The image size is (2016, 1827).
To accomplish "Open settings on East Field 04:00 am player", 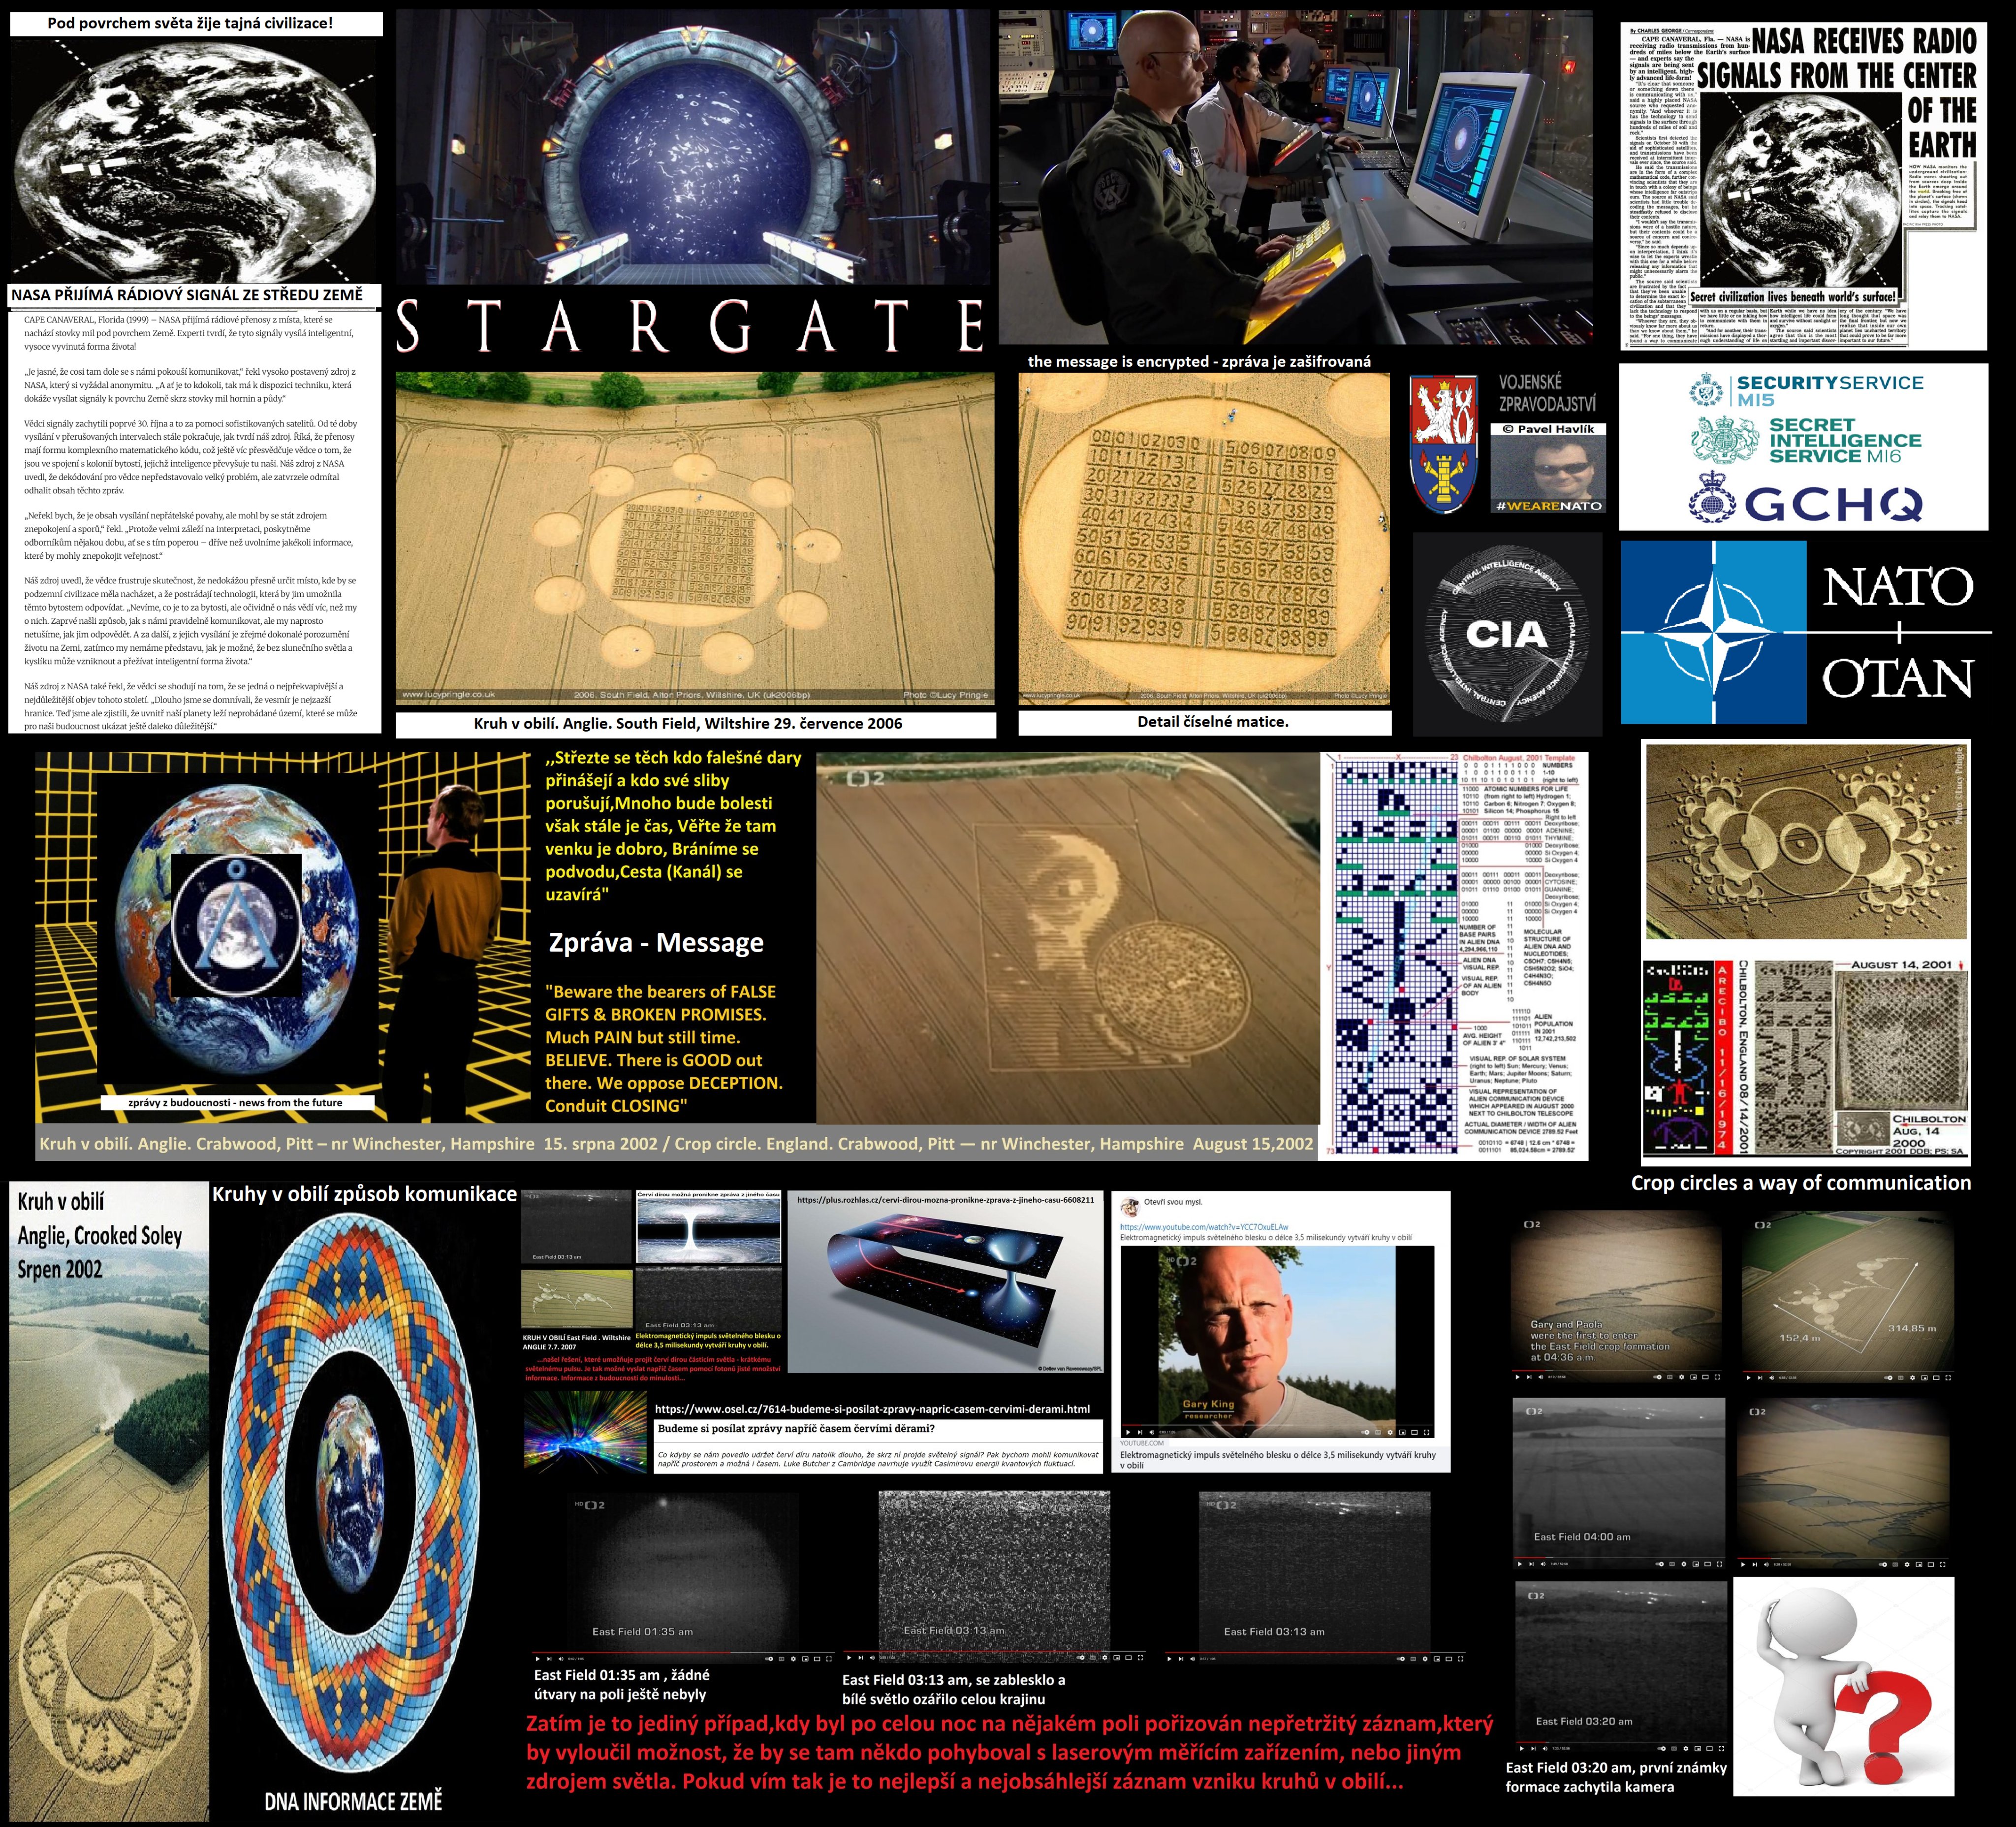I will pyautogui.click(x=1684, y=1564).
